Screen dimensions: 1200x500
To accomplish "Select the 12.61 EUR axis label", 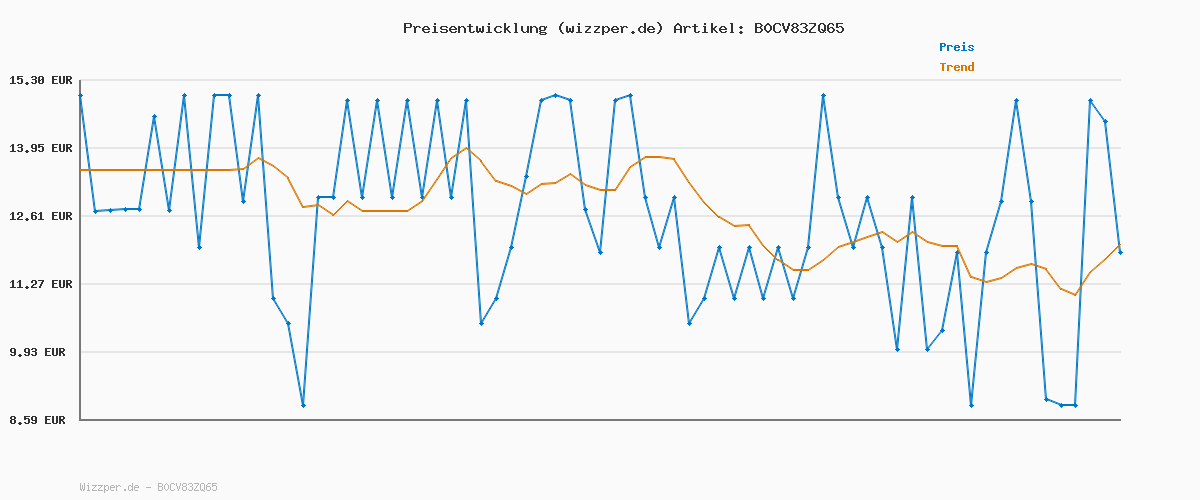I will [41, 216].
